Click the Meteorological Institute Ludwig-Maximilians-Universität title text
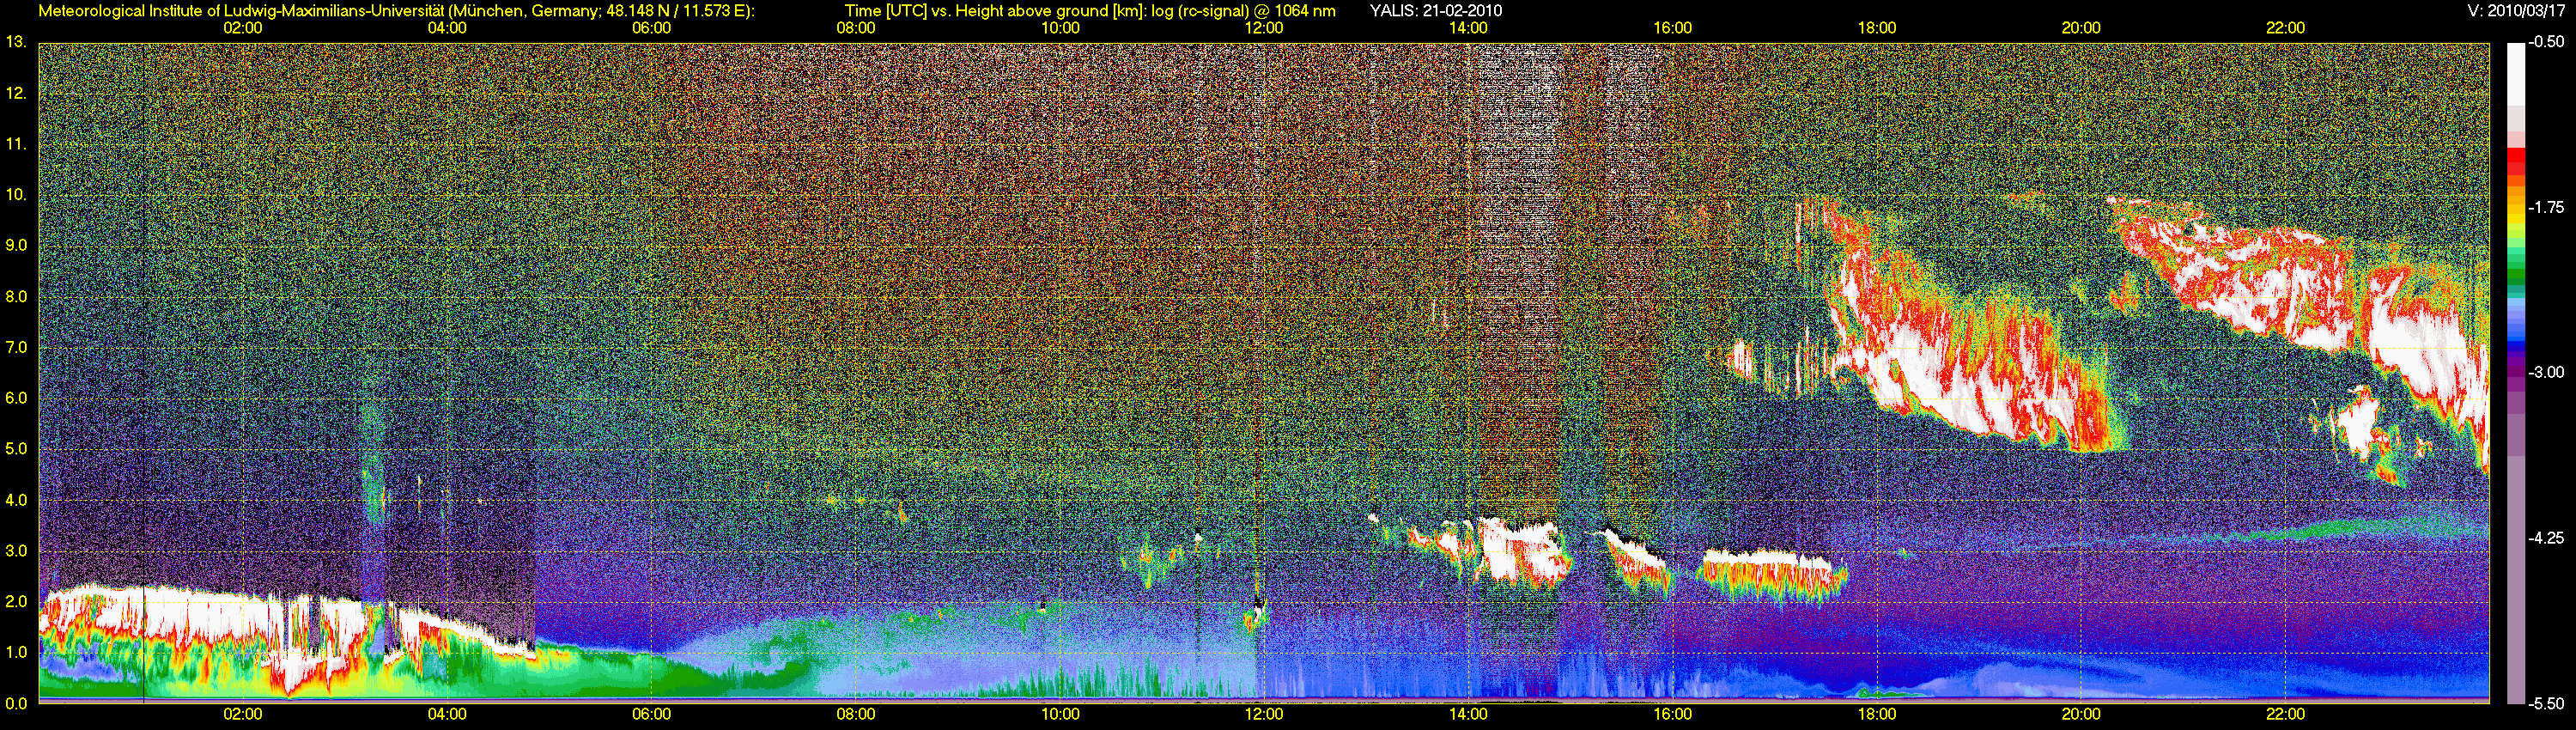Viewport: 2576px width, 730px height. click(x=397, y=11)
